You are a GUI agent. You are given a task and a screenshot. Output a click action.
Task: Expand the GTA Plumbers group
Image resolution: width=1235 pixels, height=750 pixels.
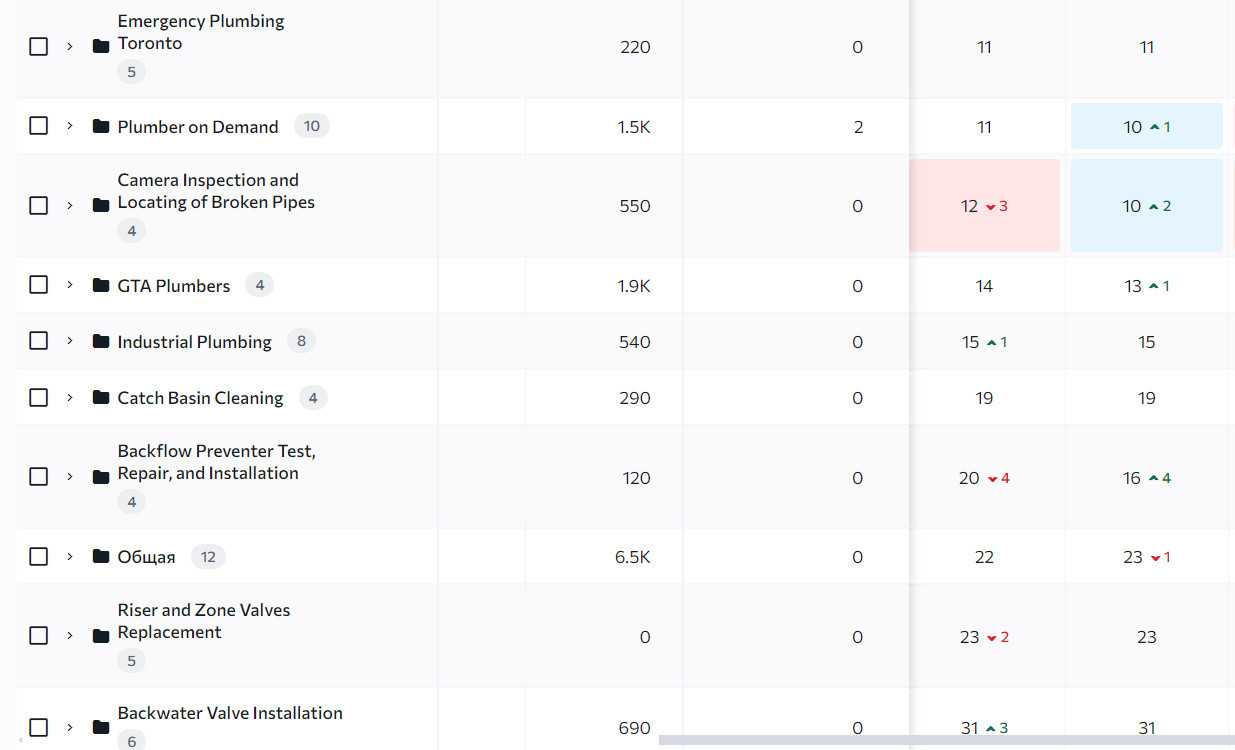click(69, 285)
